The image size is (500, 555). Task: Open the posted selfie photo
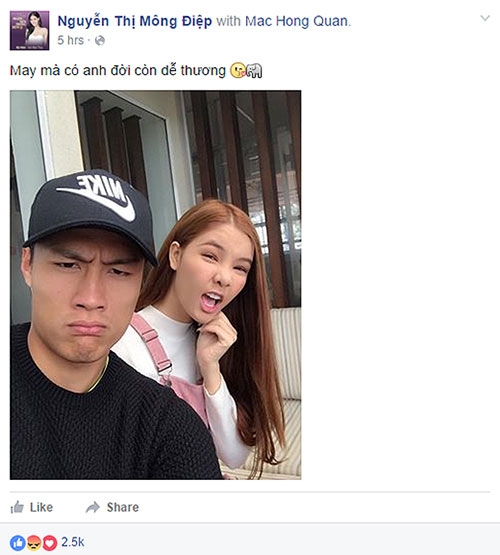[155, 285]
